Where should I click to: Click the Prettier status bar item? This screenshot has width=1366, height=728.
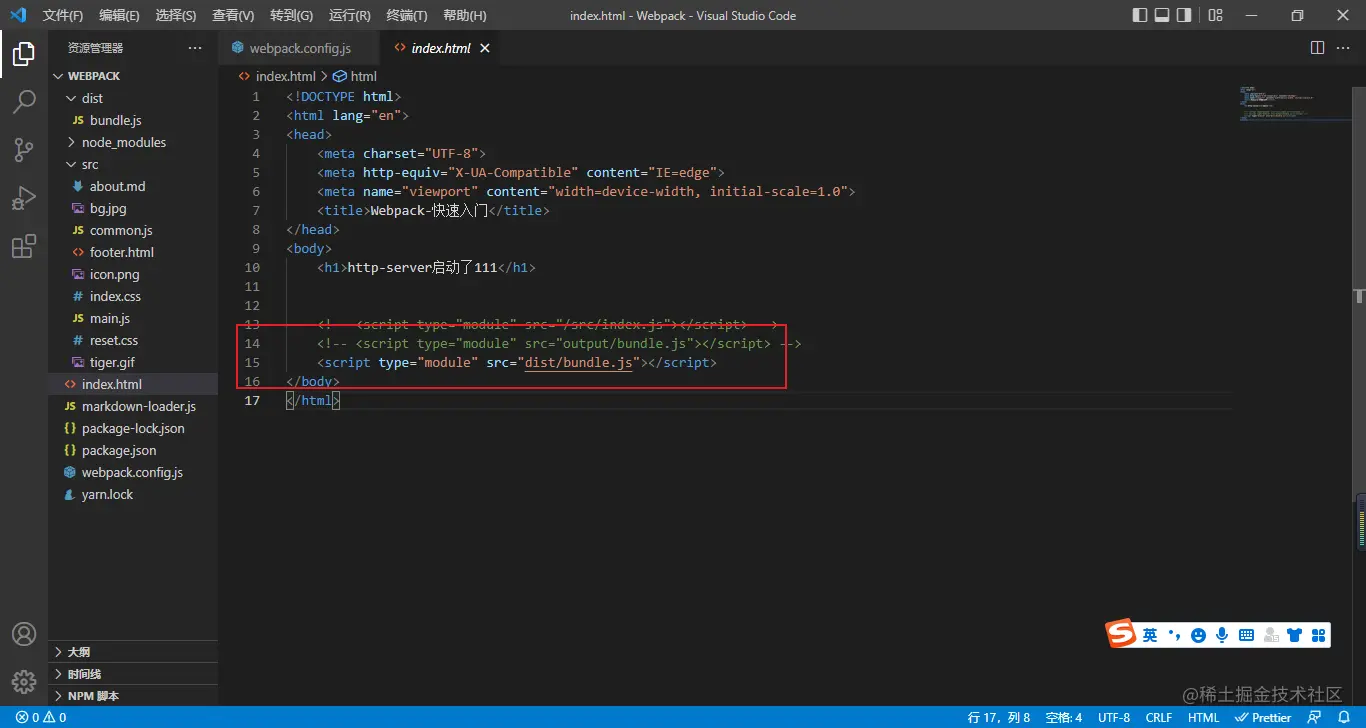(x=1264, y=717)
